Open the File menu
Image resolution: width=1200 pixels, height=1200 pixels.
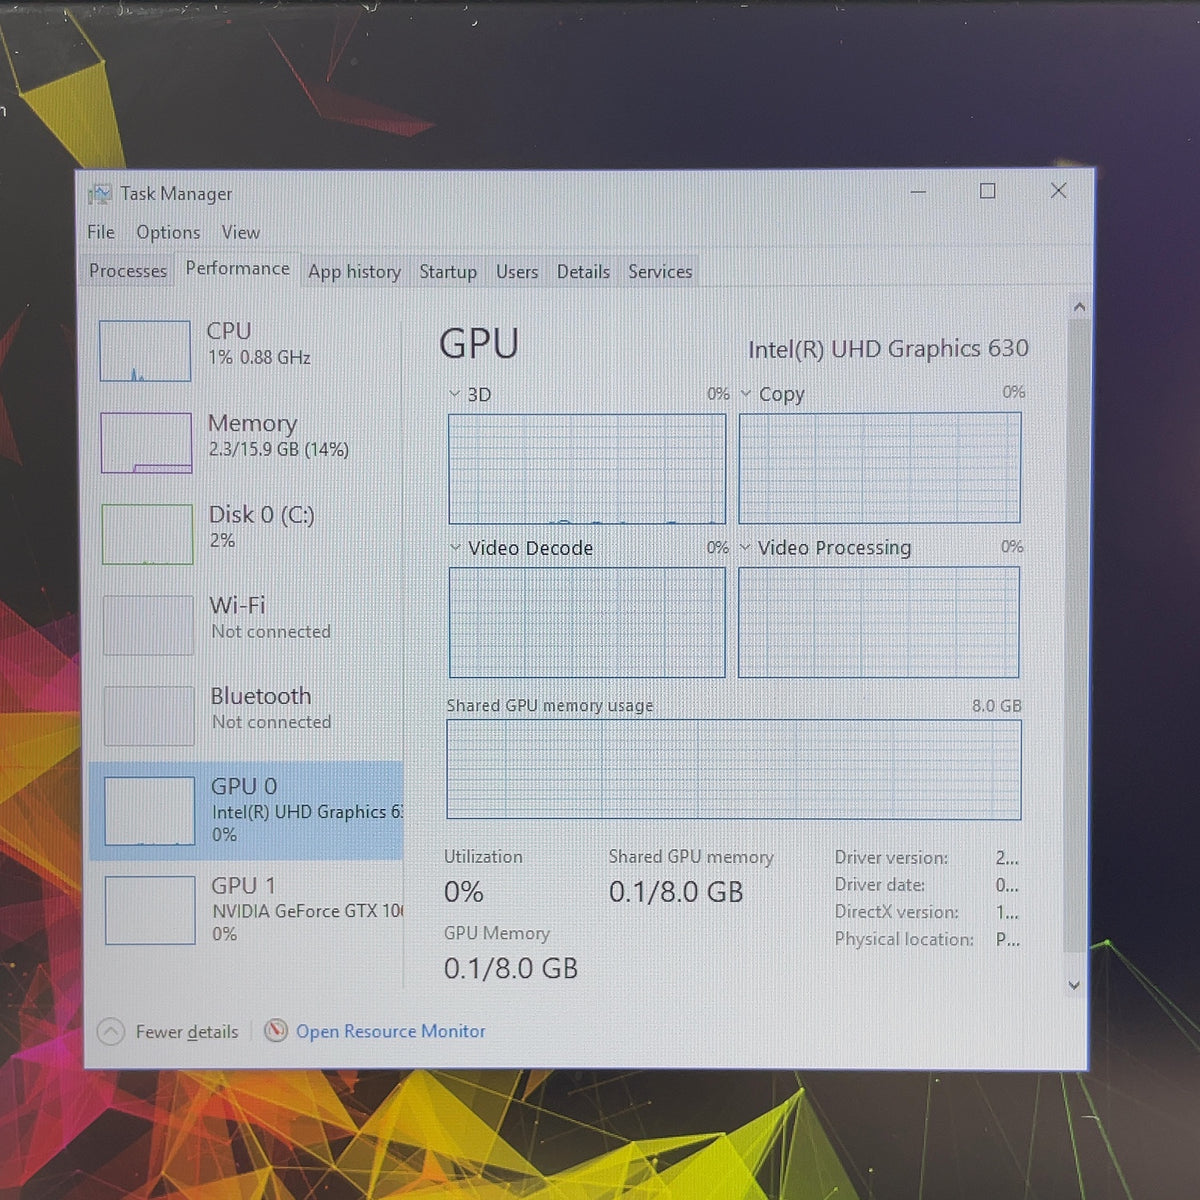pyautogui.click(x=101, y=232)
